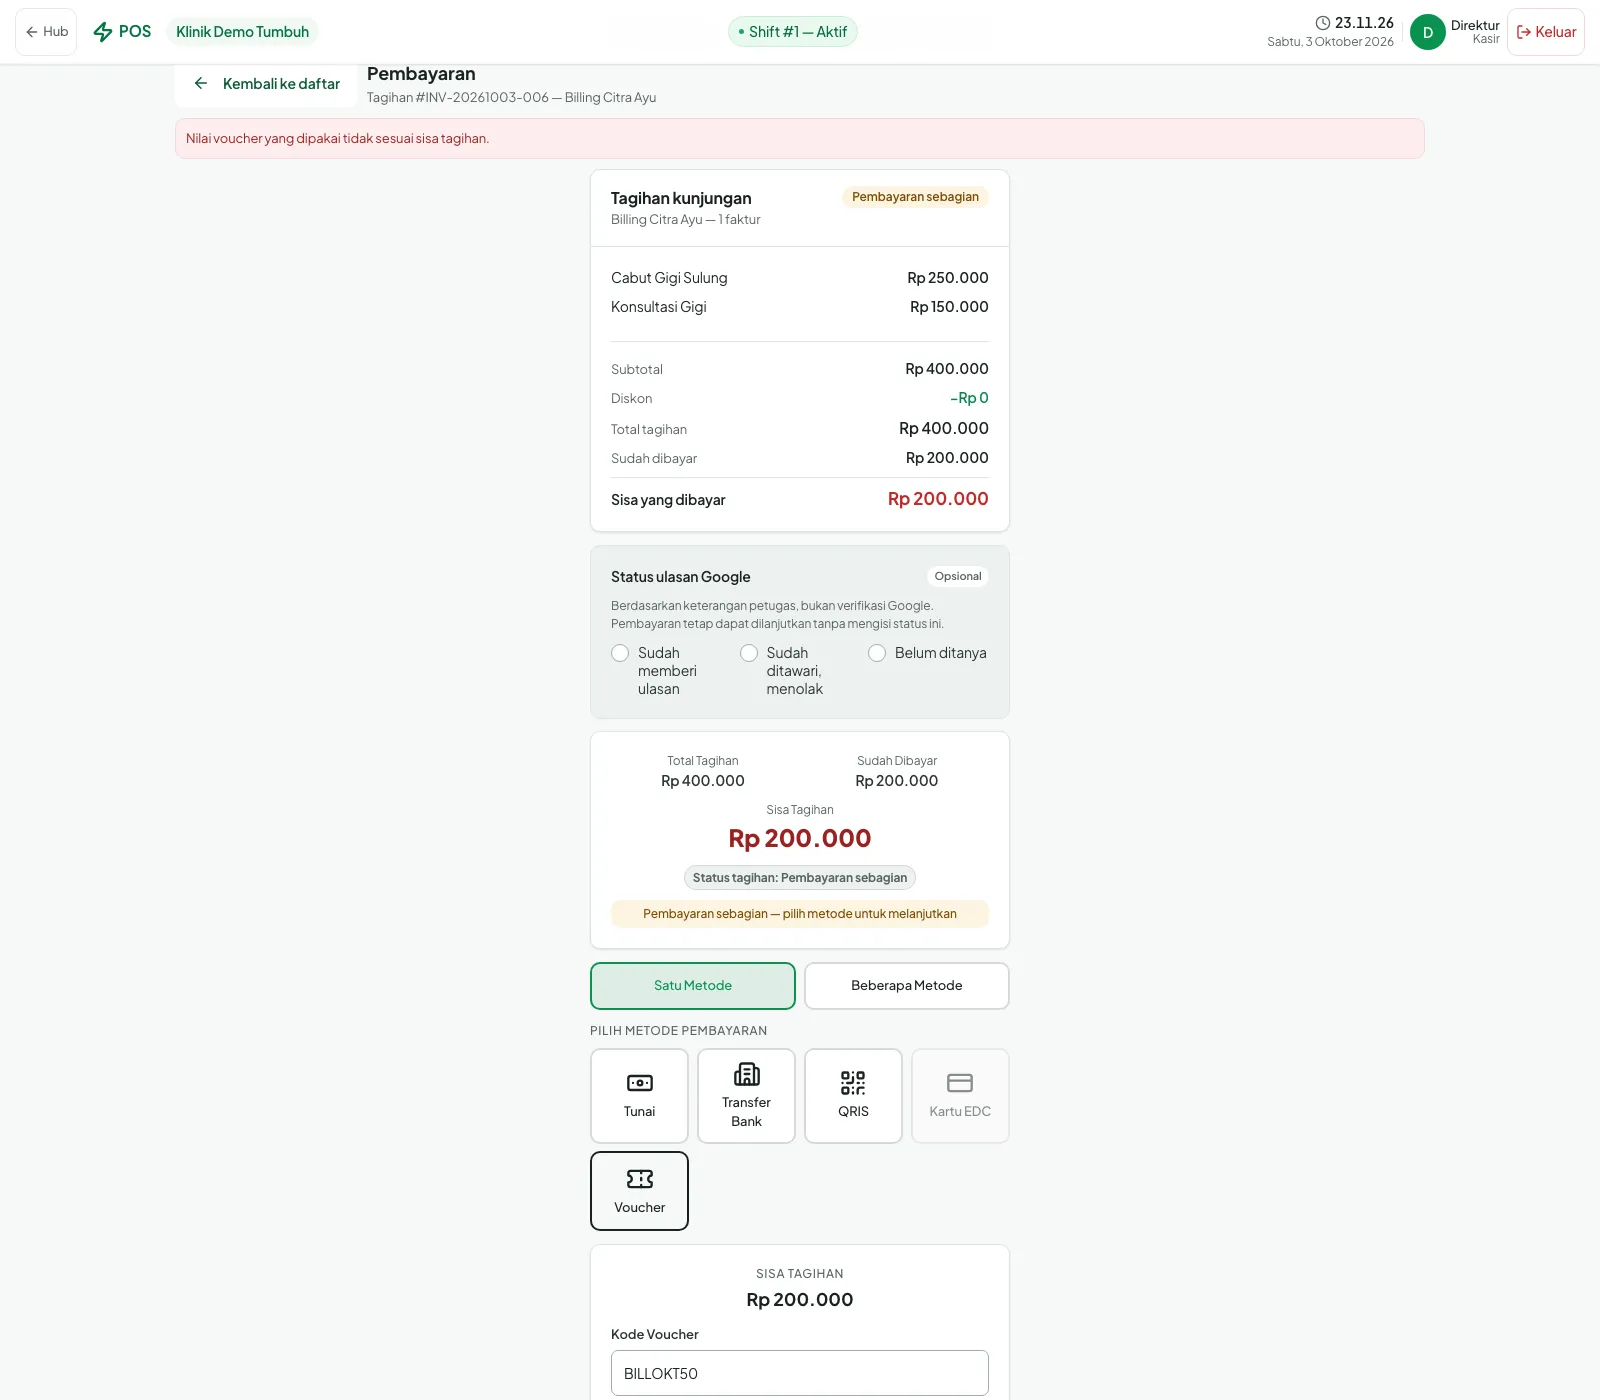
Task: Click the Pembayaran sebagian status badge
Action: (x=915, y=197)
